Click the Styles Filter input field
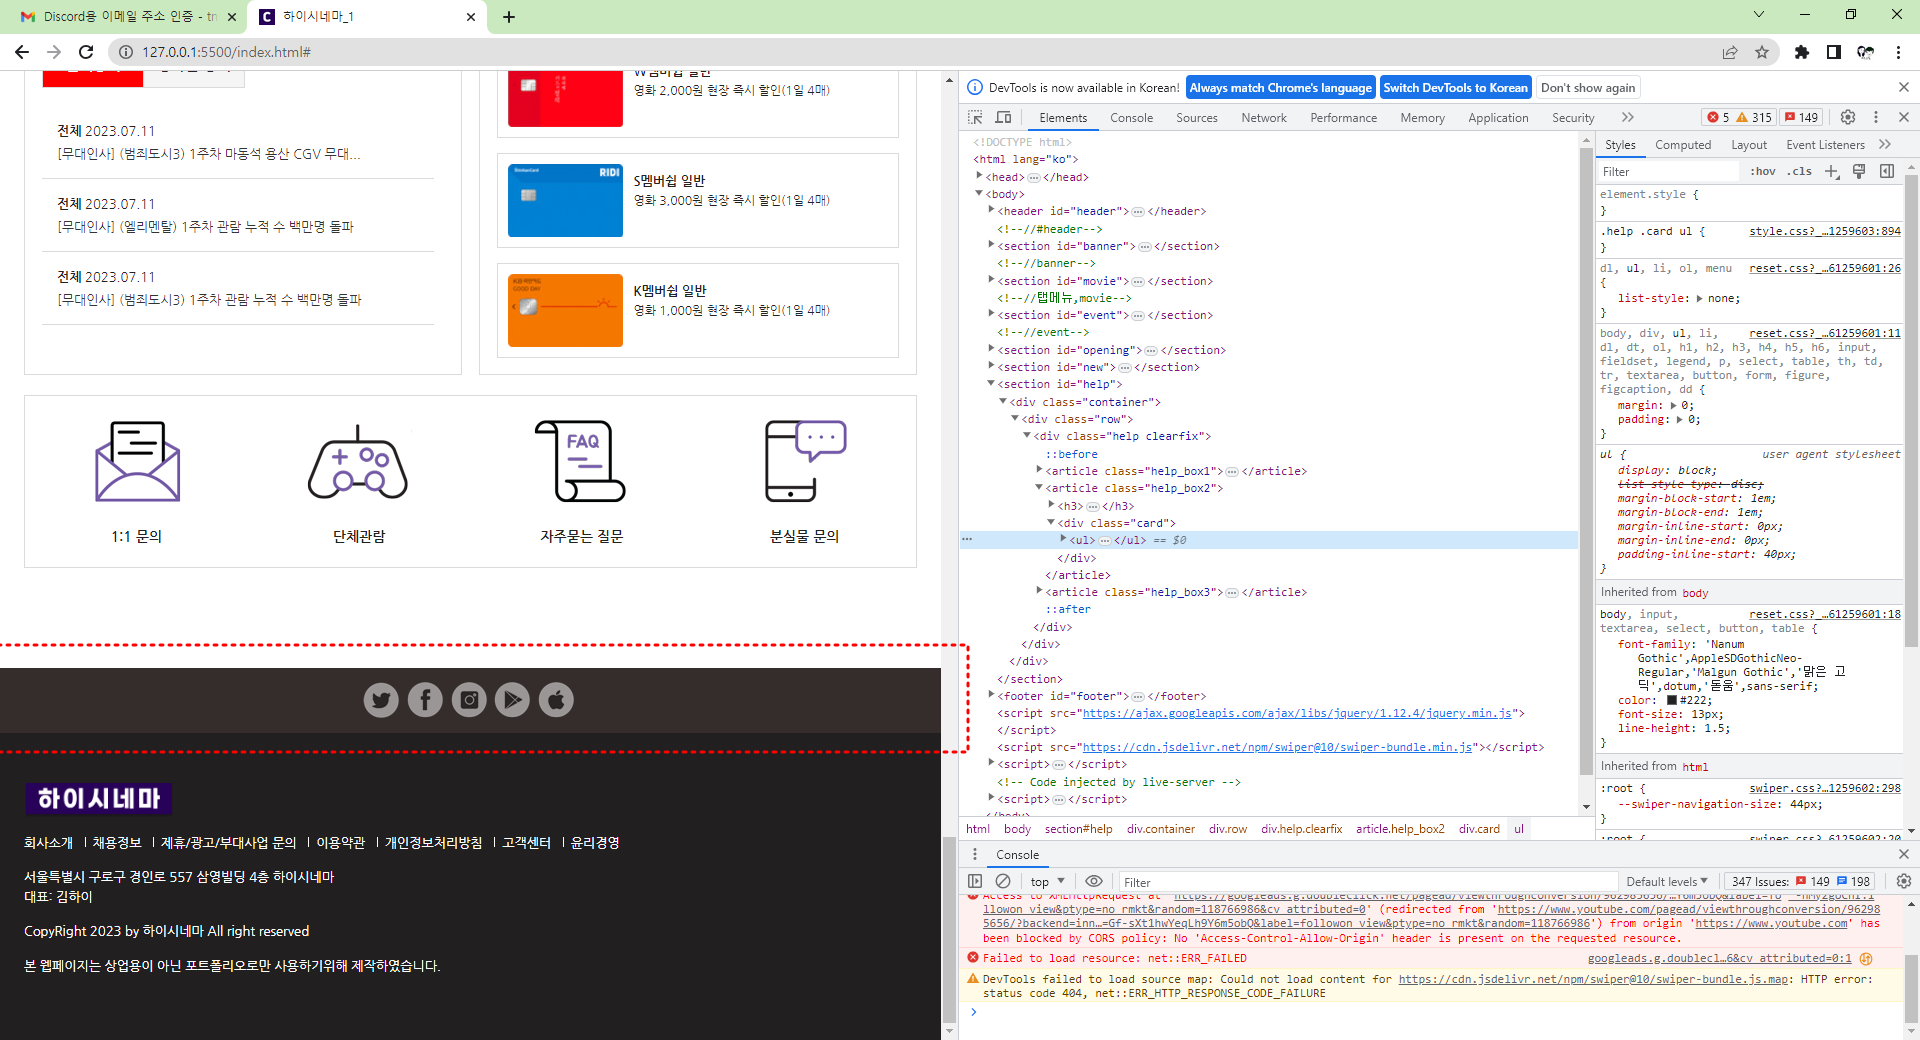Screen dimensions: 1920x1040 tap(1670, 171)
